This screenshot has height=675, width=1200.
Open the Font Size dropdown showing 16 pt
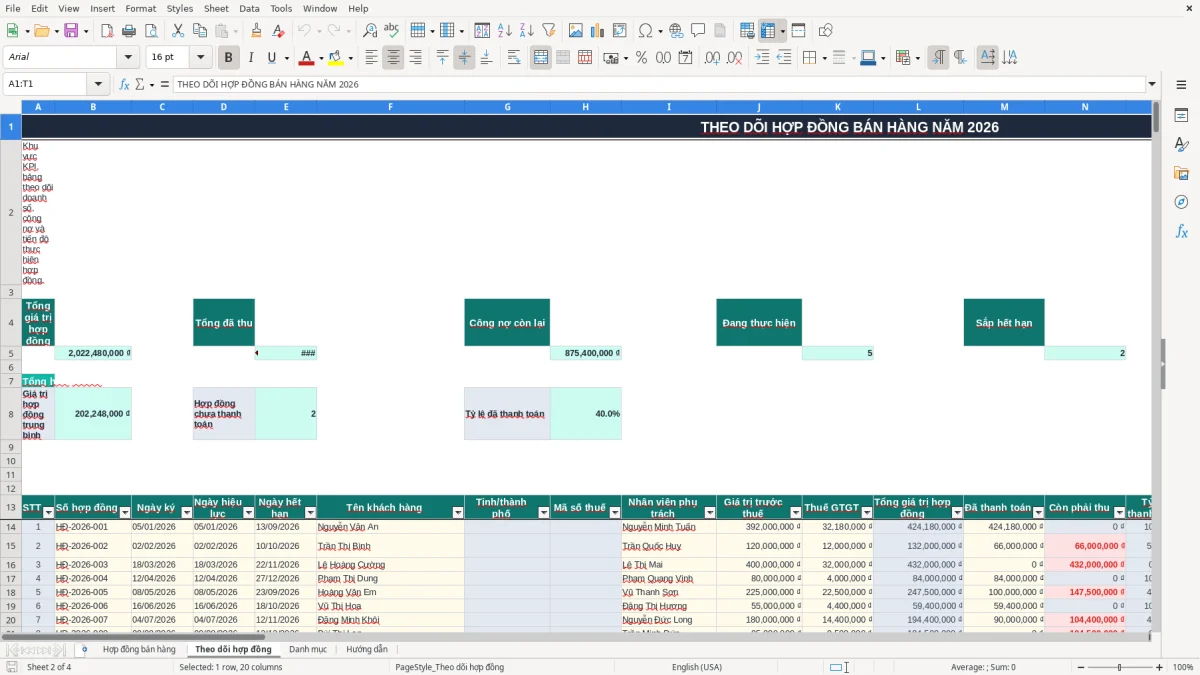pyautogui.click(x=201, y=58)
